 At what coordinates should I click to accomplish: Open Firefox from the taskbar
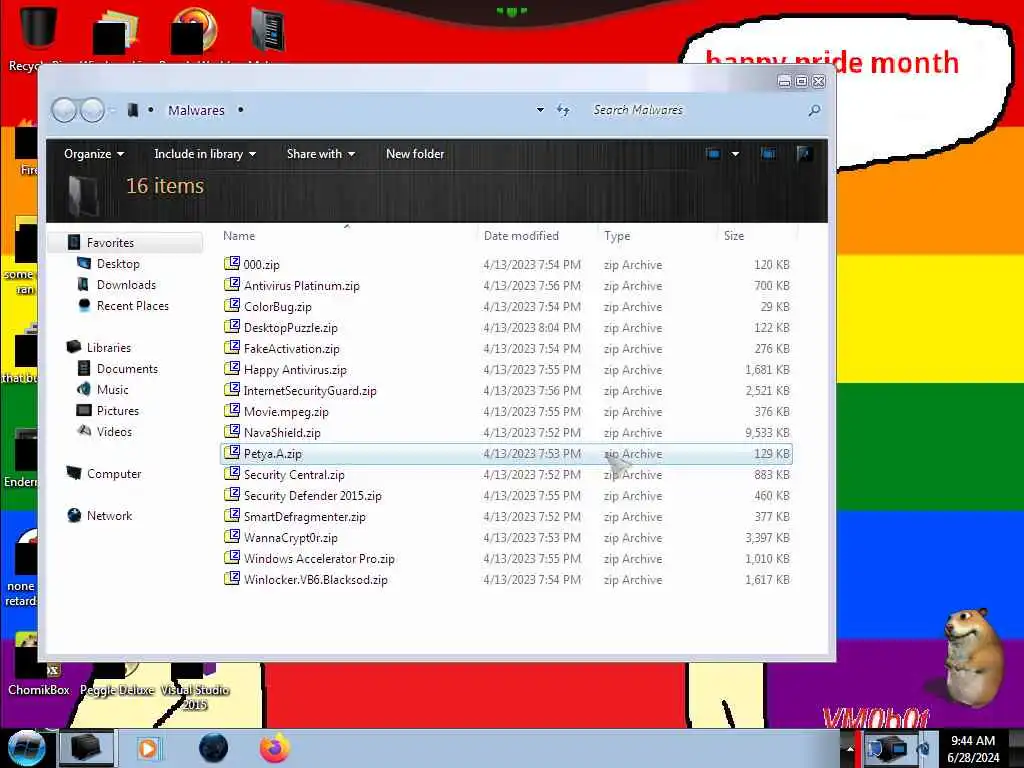click(275, 748)
